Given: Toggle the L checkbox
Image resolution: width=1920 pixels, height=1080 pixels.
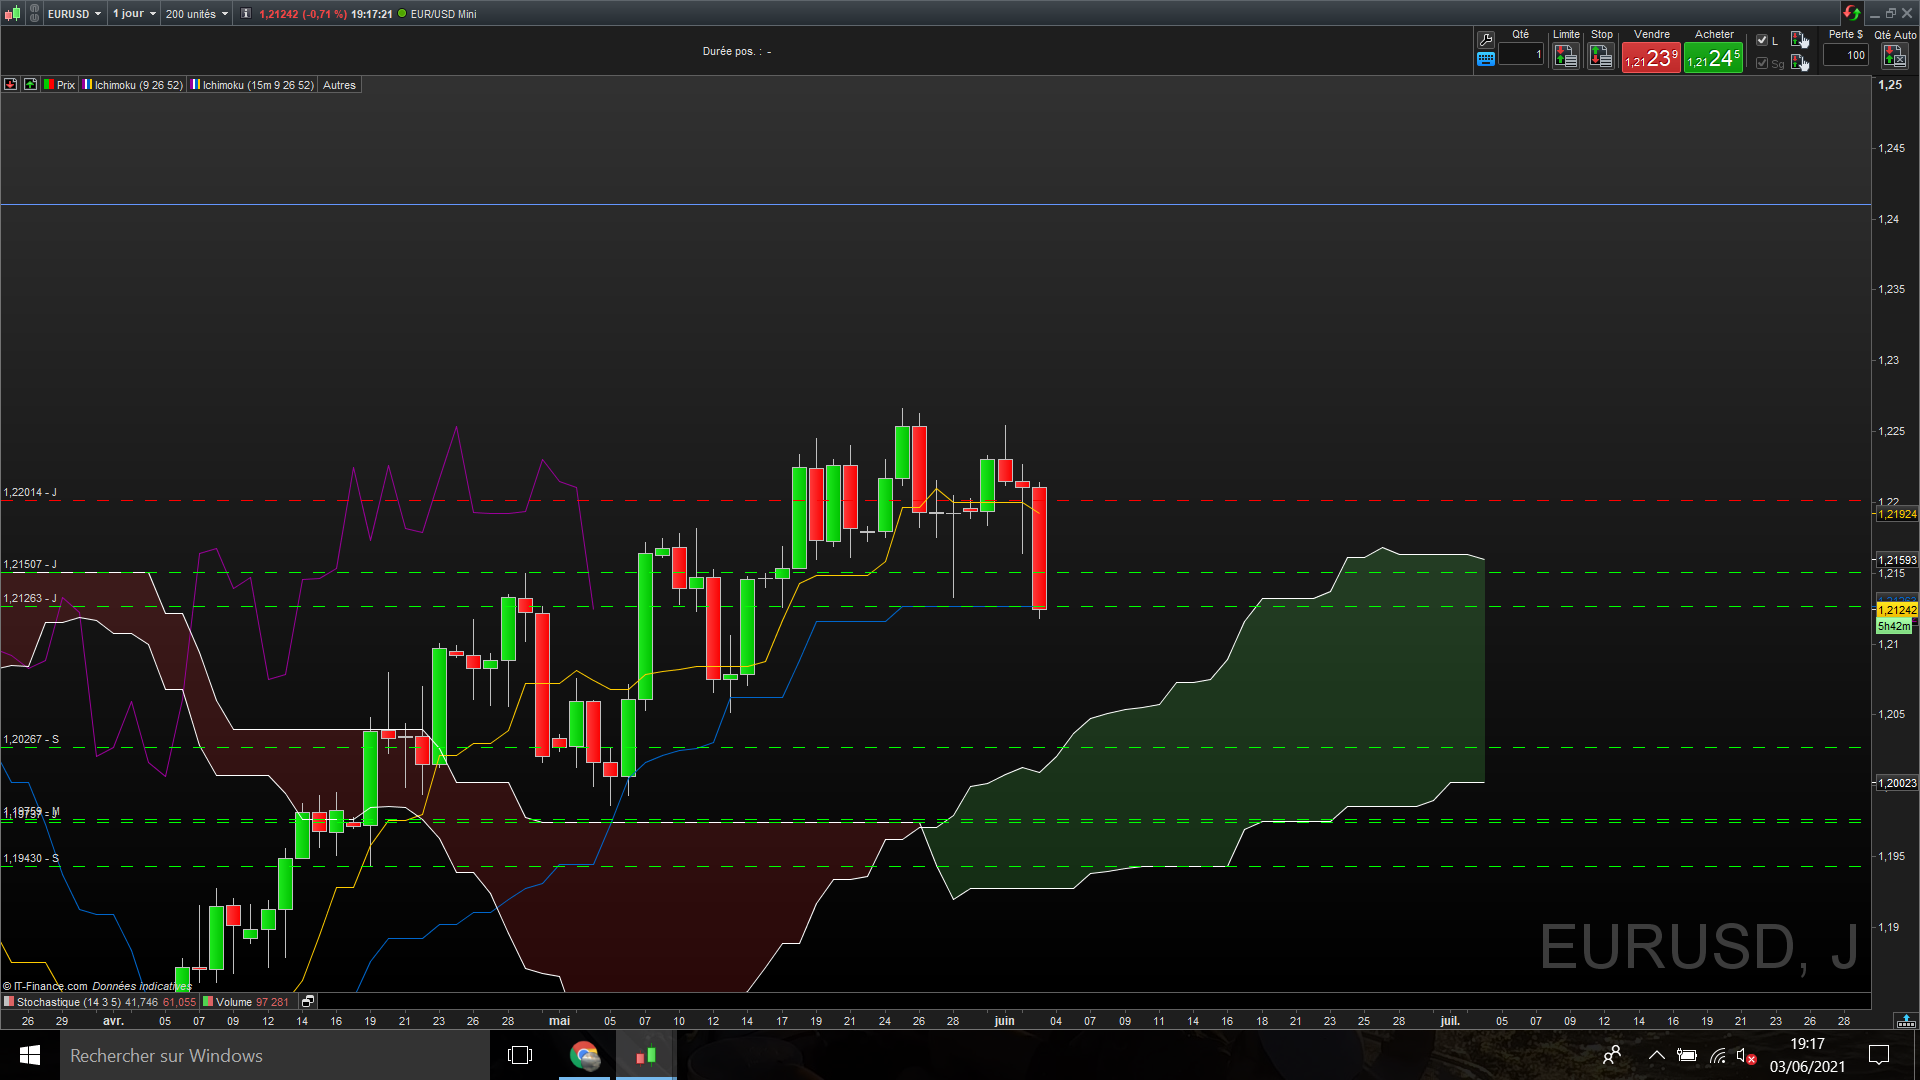Looking at the screenshot, I should [1762, 41].
